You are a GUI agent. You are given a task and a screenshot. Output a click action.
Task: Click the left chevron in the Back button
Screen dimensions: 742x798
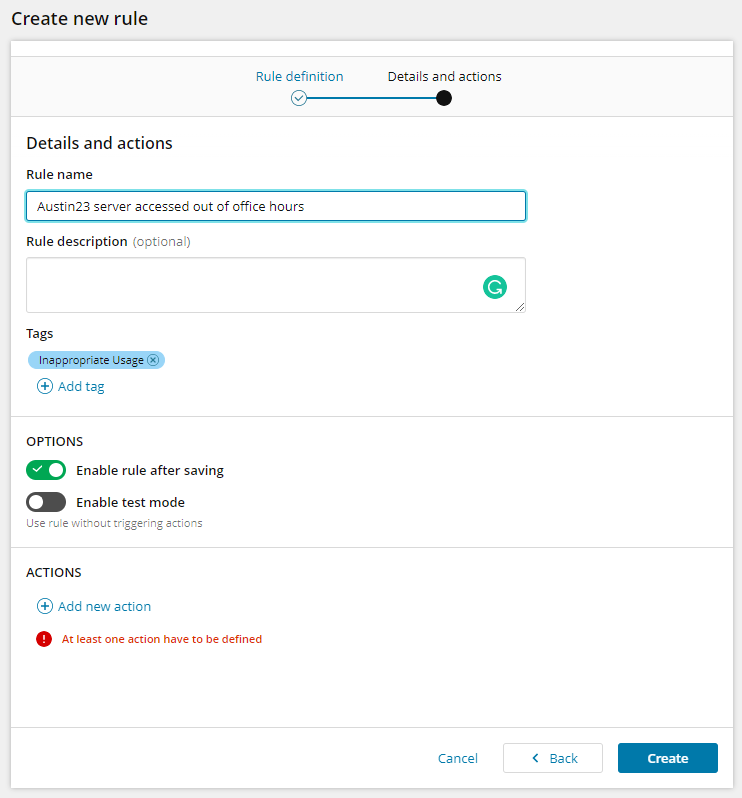pyautogui.click(x=535, y=758)
